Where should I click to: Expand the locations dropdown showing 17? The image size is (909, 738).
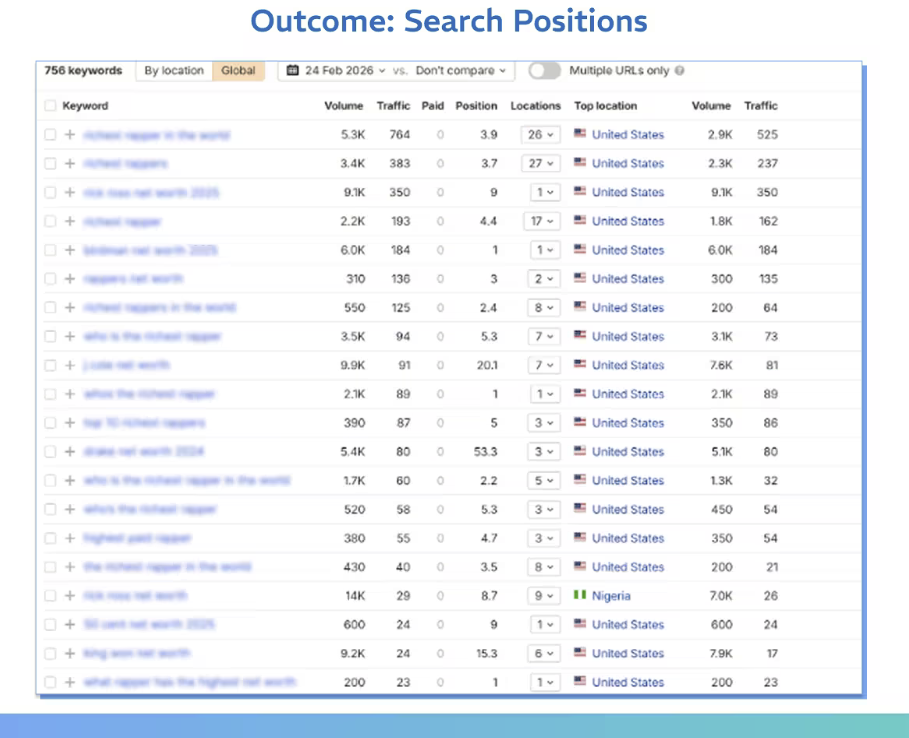(541, 221)
